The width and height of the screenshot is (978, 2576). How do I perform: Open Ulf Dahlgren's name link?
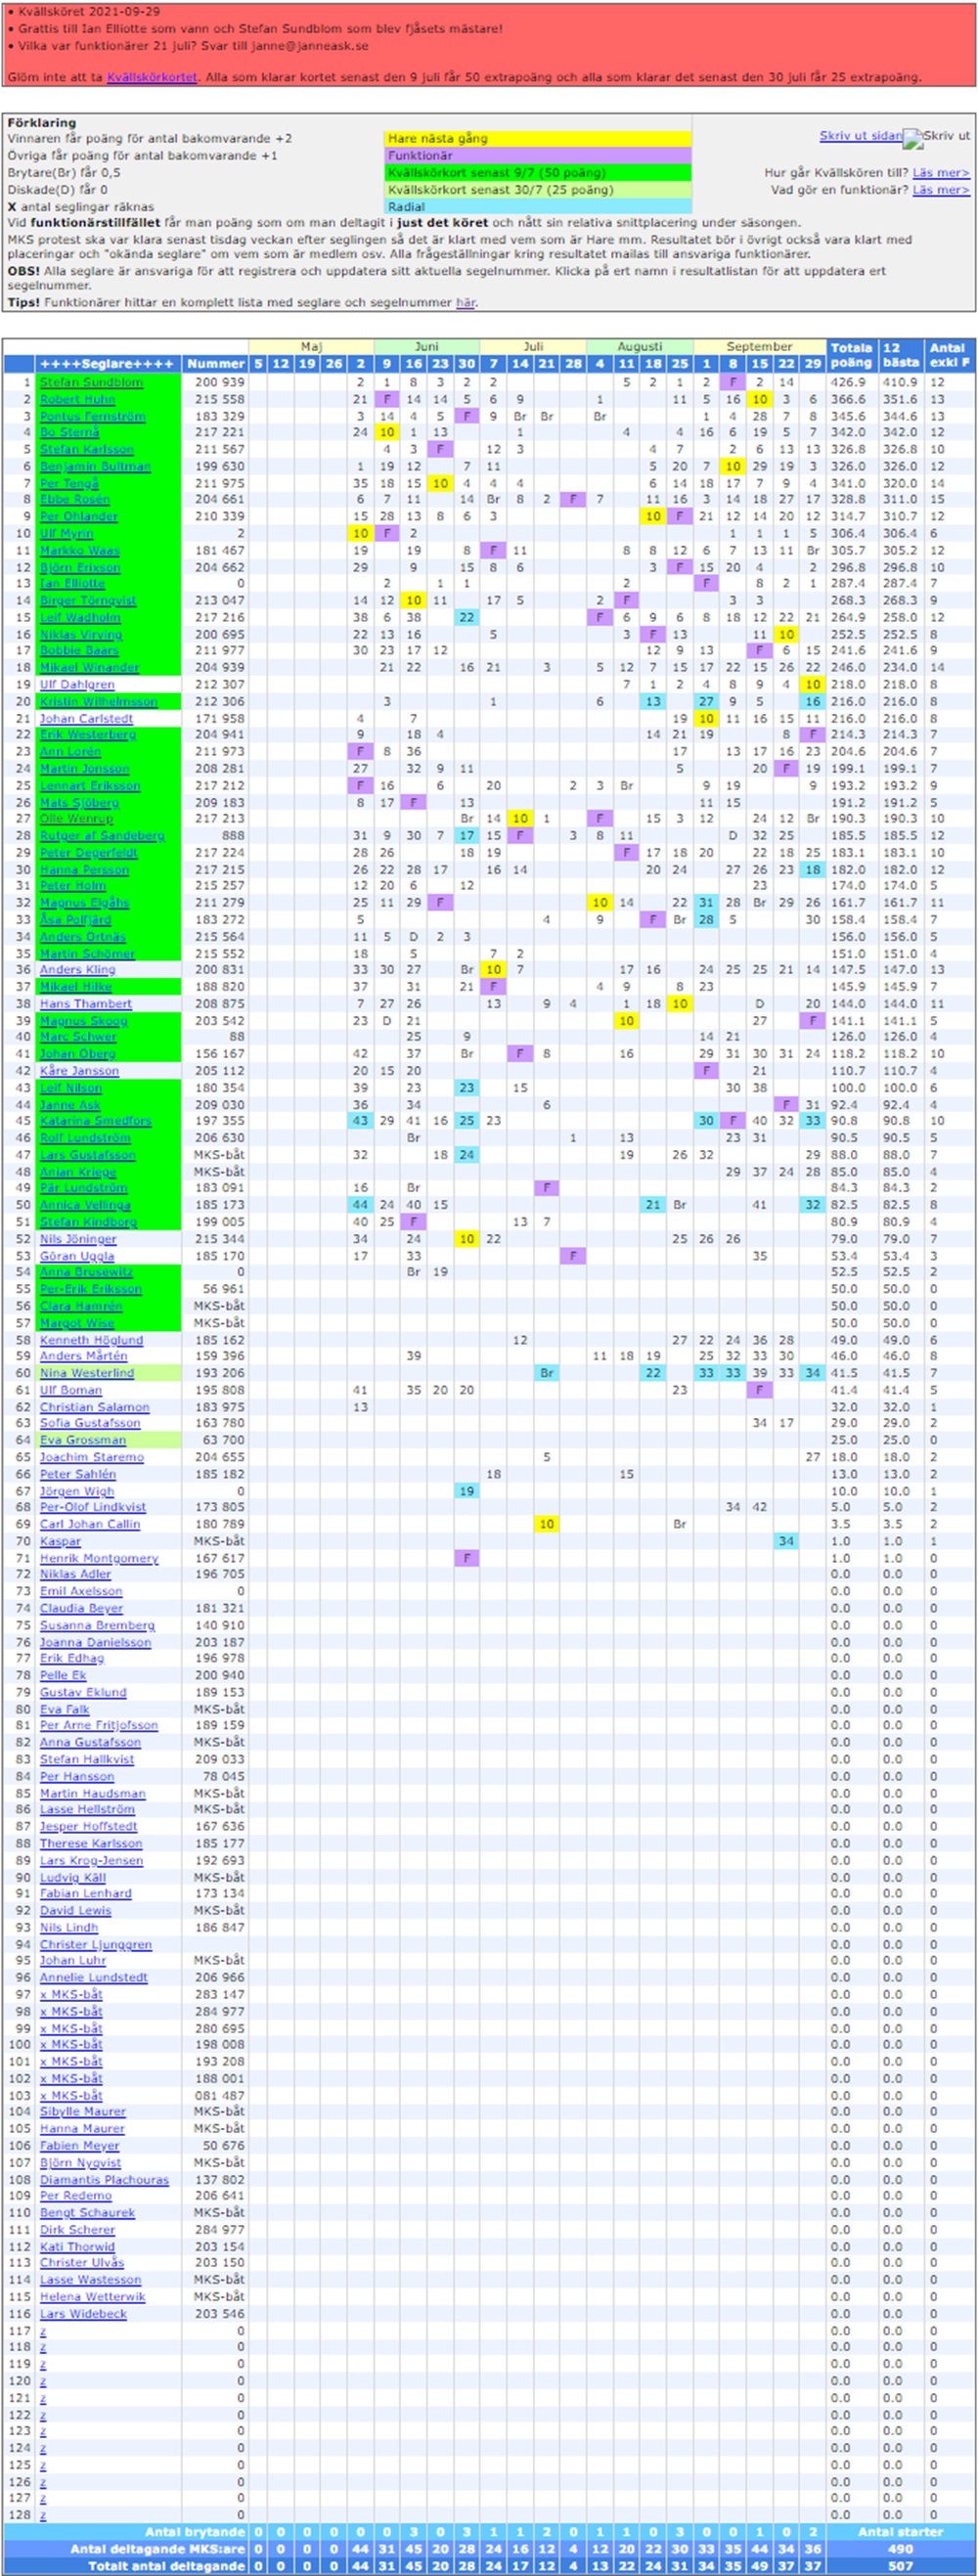77,685
